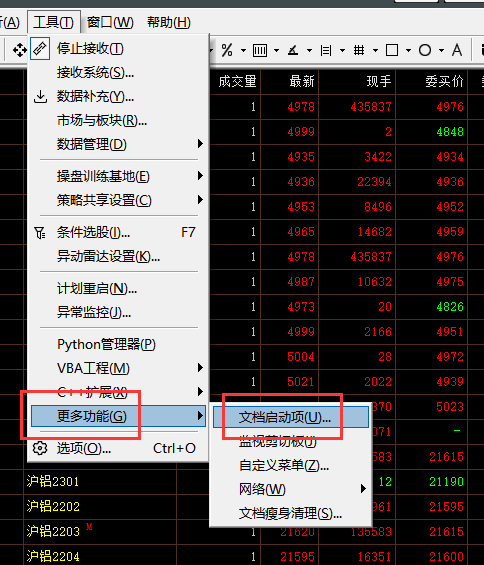
Task: Select the percent drawing tool icon
Action: click(227, 50)
